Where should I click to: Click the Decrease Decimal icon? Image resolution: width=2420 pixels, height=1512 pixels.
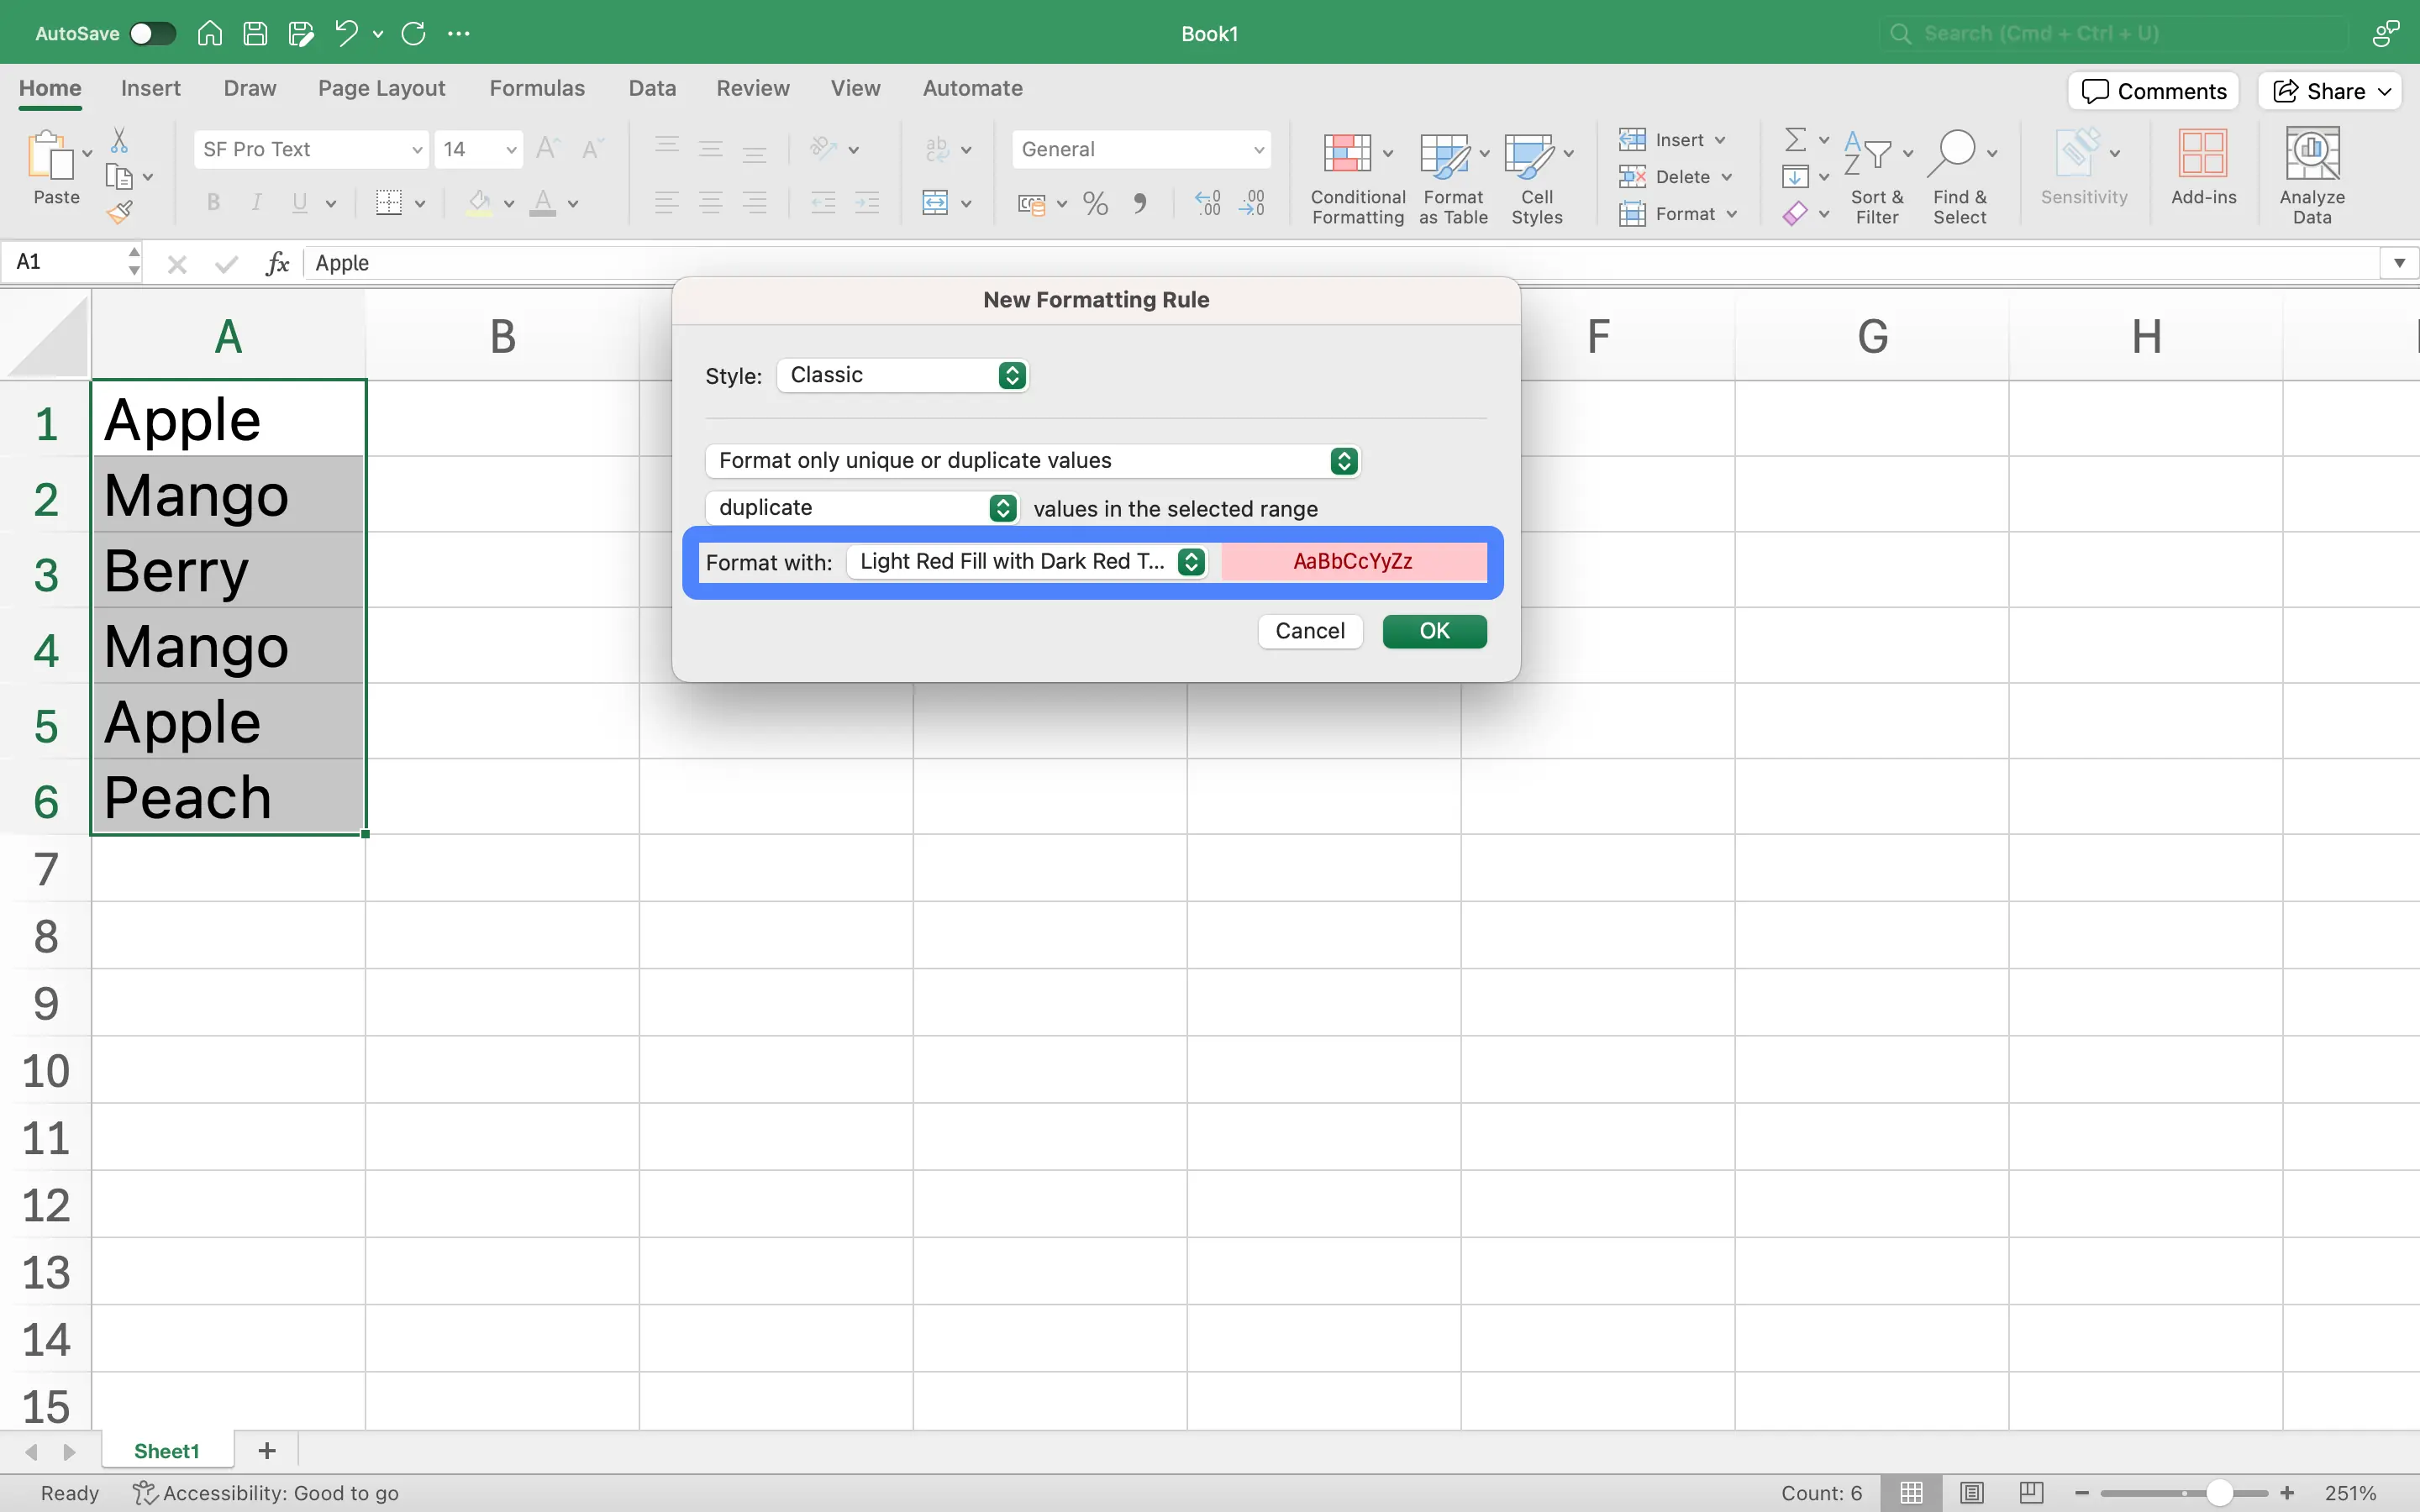point(1252,203)
